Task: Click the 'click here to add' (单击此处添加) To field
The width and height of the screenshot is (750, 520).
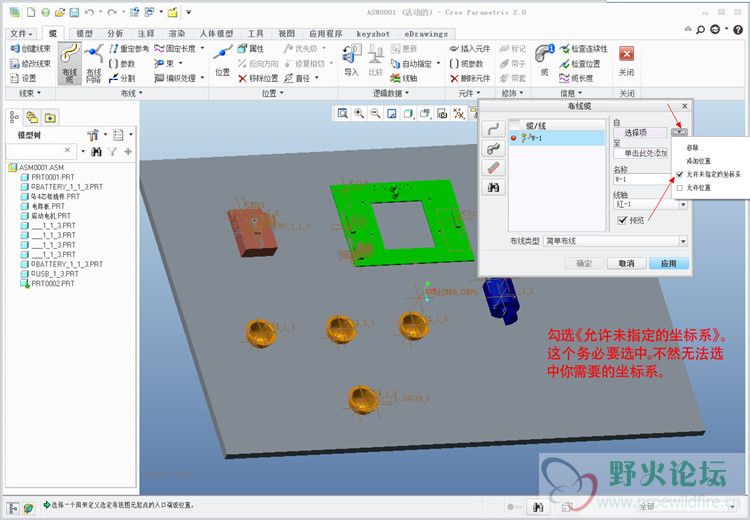Action: tap(641, 154)
